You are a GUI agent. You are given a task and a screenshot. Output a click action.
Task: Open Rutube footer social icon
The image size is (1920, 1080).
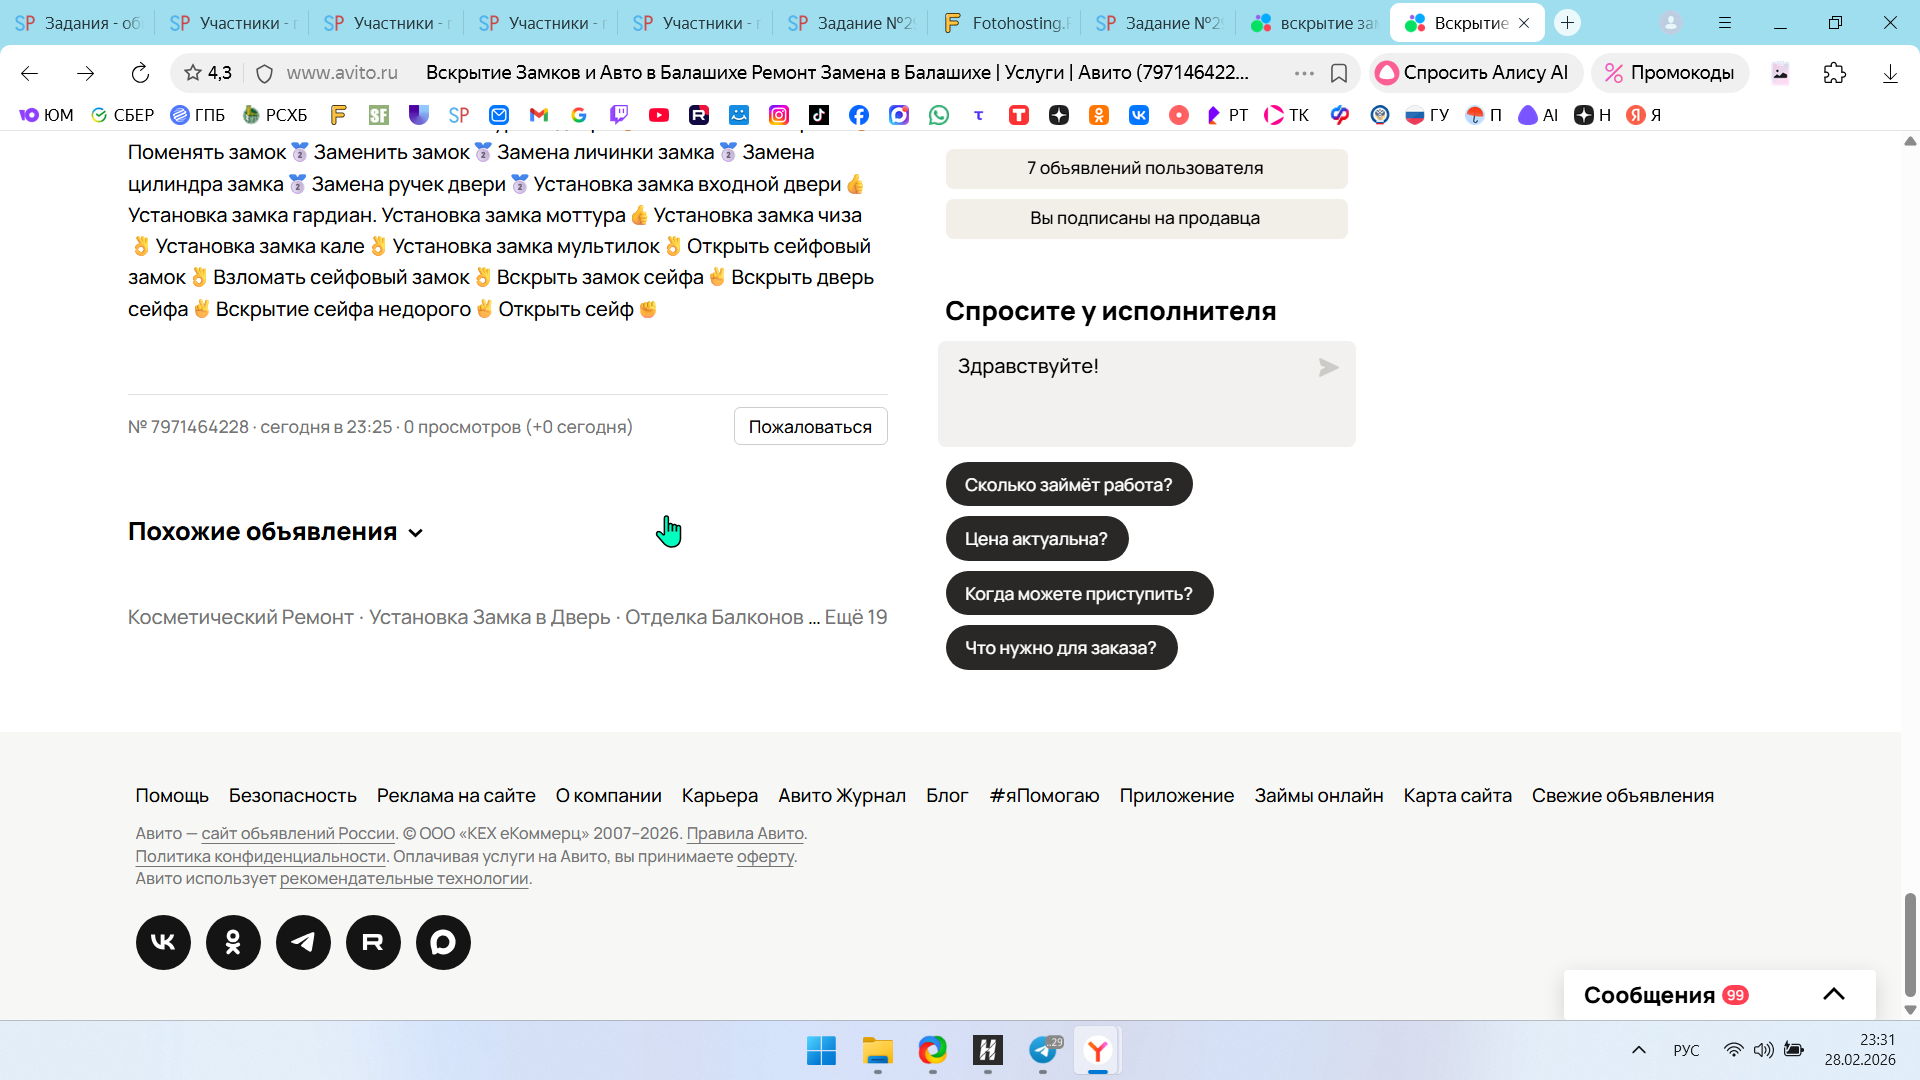pos(373,942)
